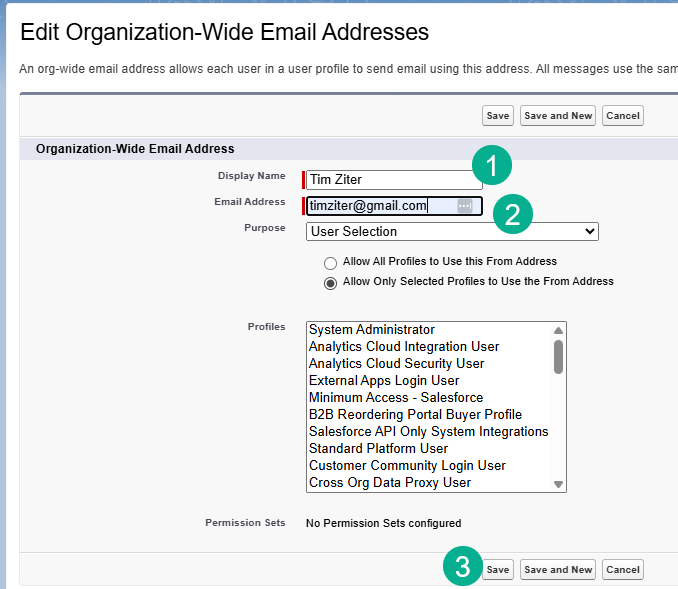678x589 pixels.
Task: Select Standard Platform User profile
Action: [x=378, y=449]
